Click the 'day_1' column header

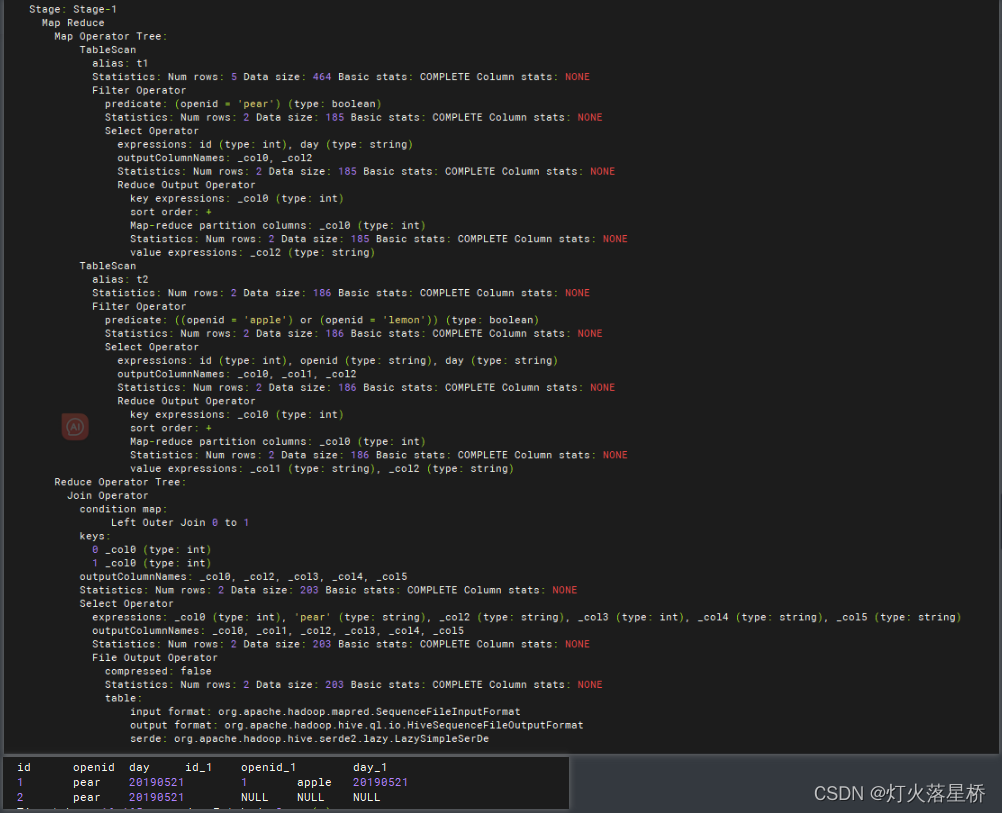[370, 768]
